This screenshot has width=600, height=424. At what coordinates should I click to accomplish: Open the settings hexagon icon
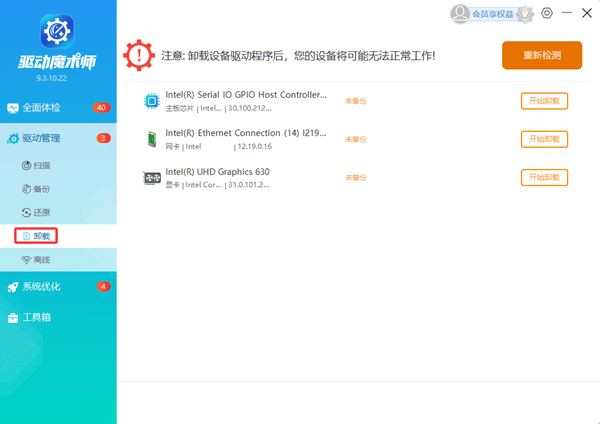(547, 13)
